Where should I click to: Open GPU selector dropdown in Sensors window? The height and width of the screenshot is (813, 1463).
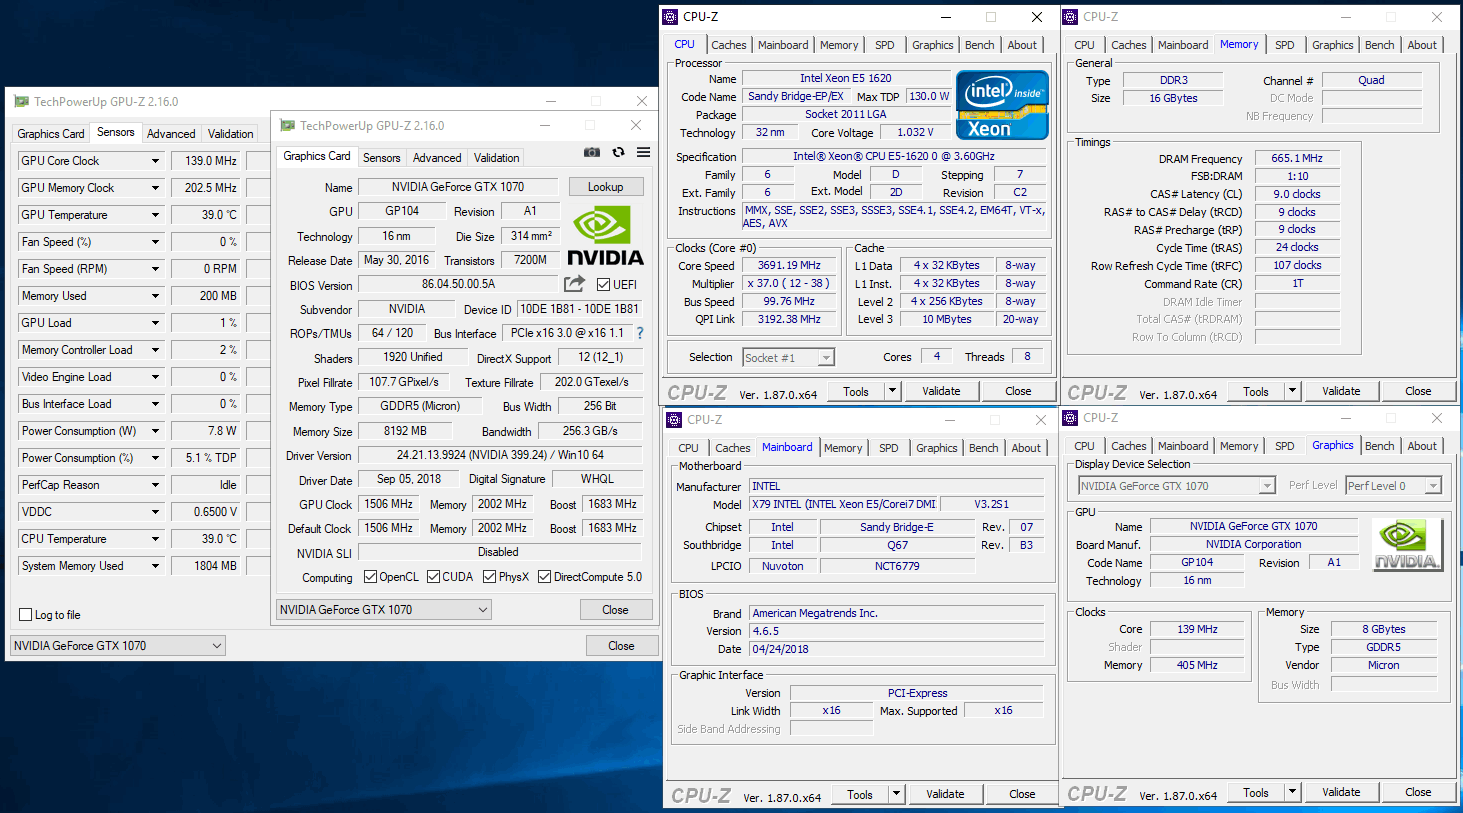point(118,646)
